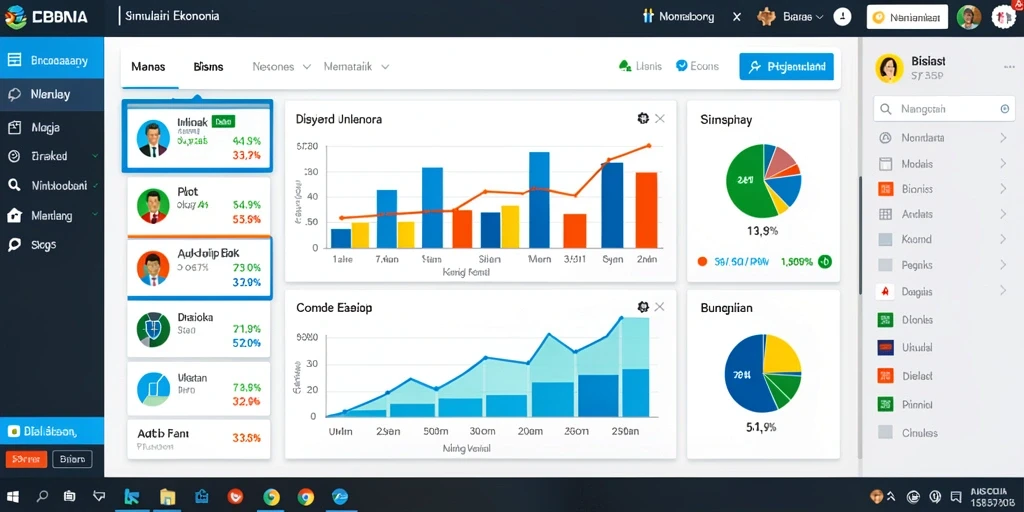Switch to the Manas tab
Image resolution: width=1024 pixels, height=512 pixels.
coord(148,67)
